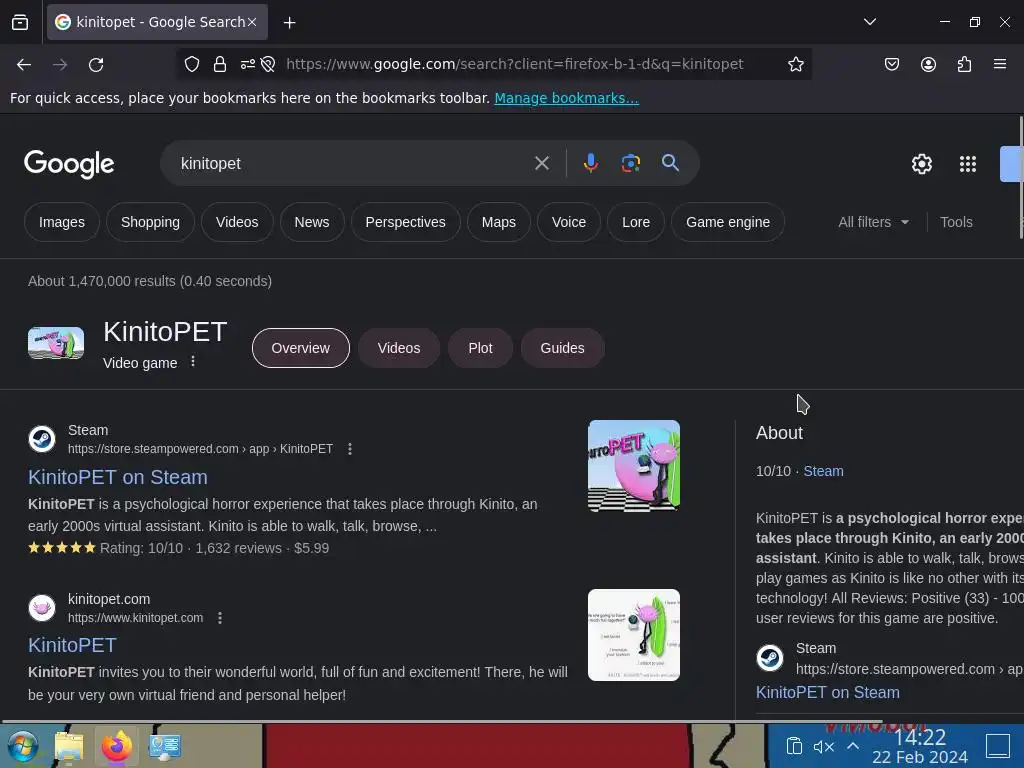Submit the search with the magnifier icon

[x=670, y=163]
